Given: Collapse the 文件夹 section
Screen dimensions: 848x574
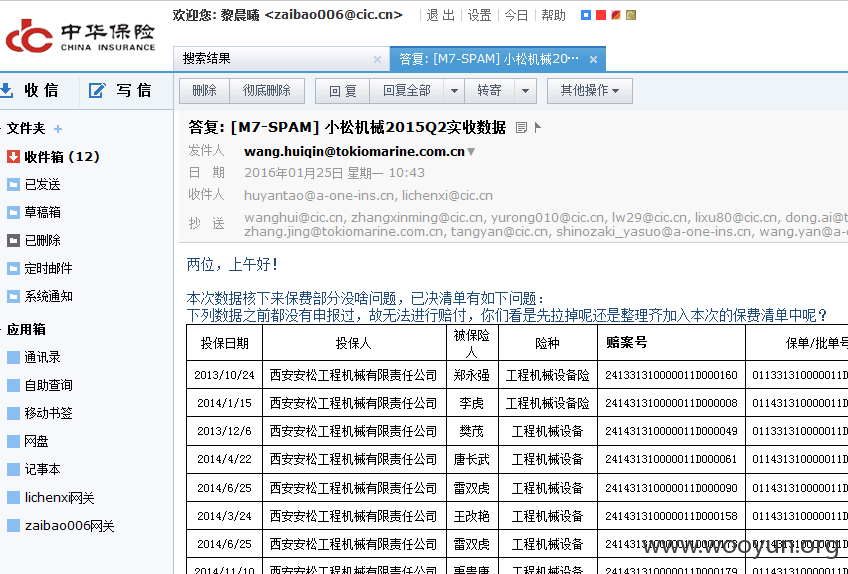Looking at the screenshot, I should click(3, 129).
